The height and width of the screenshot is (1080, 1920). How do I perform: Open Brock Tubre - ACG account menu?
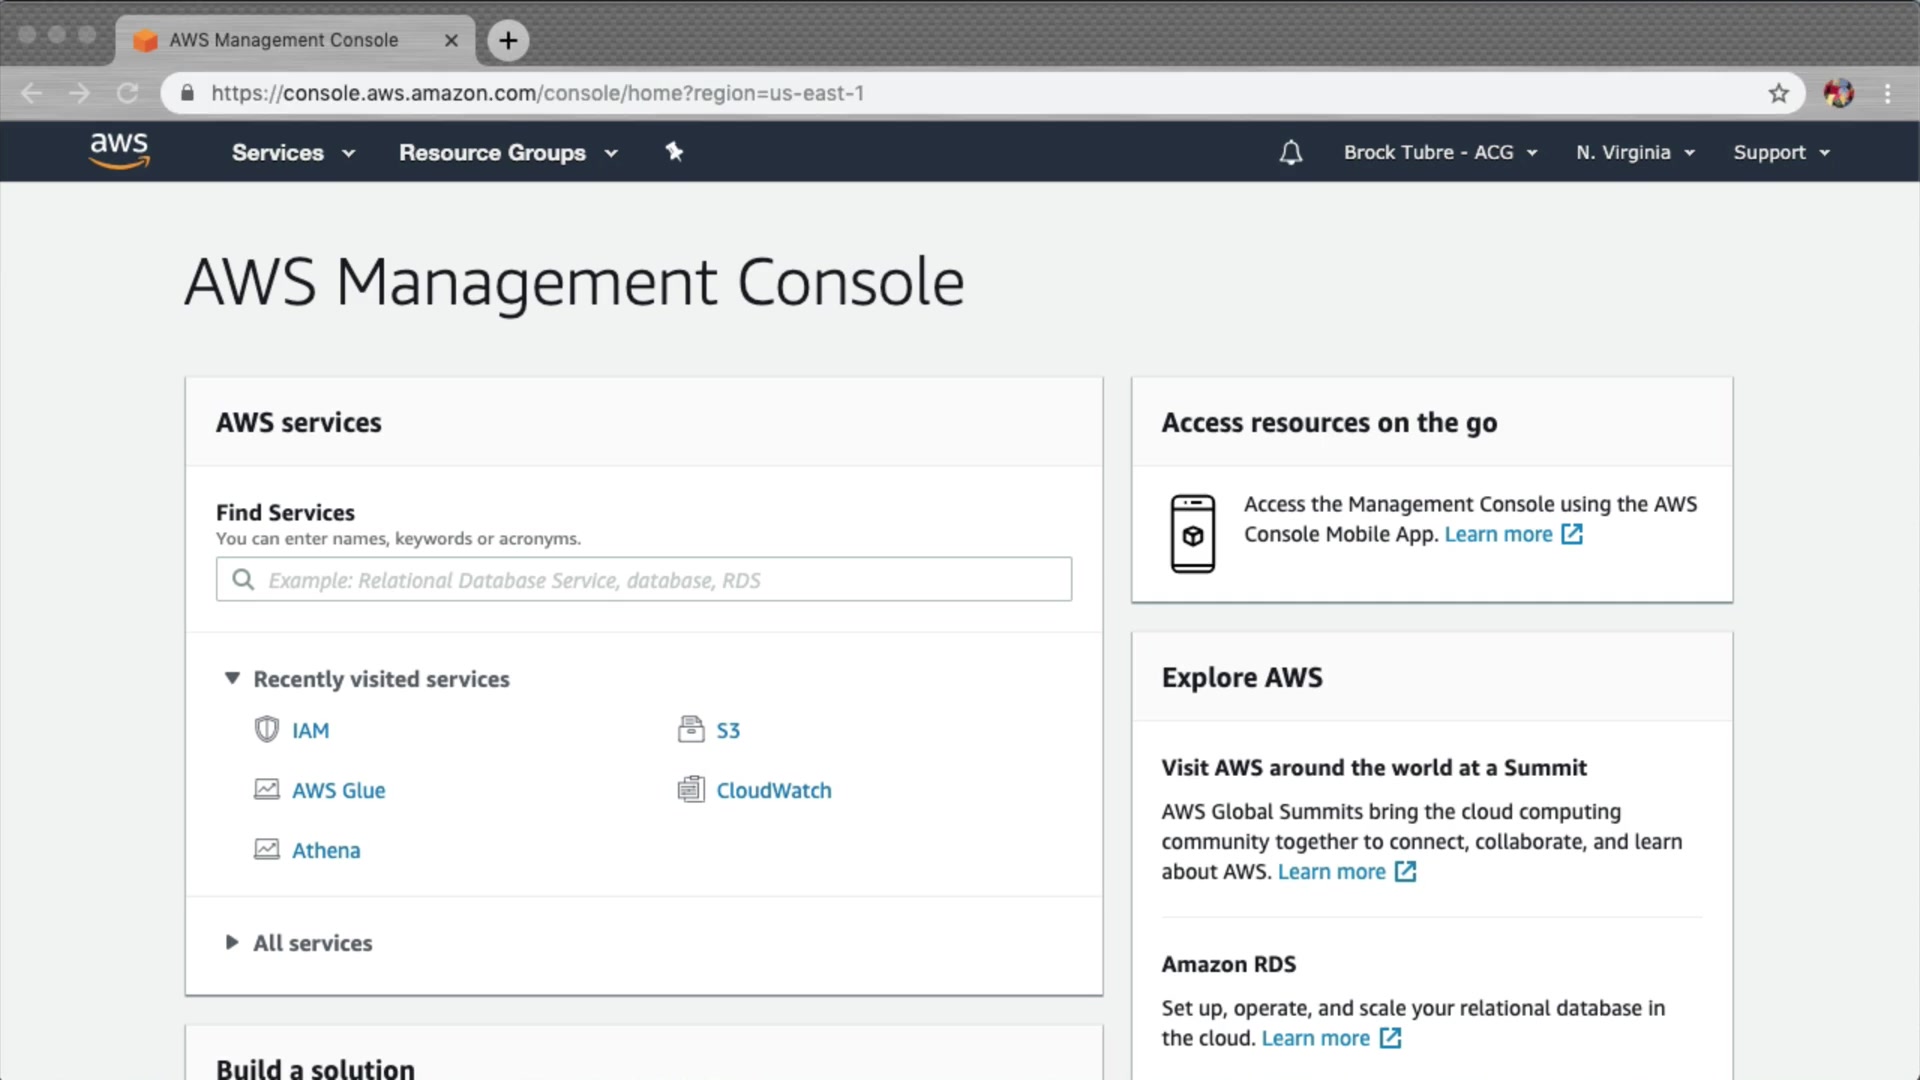click(x=1439, y=153)
